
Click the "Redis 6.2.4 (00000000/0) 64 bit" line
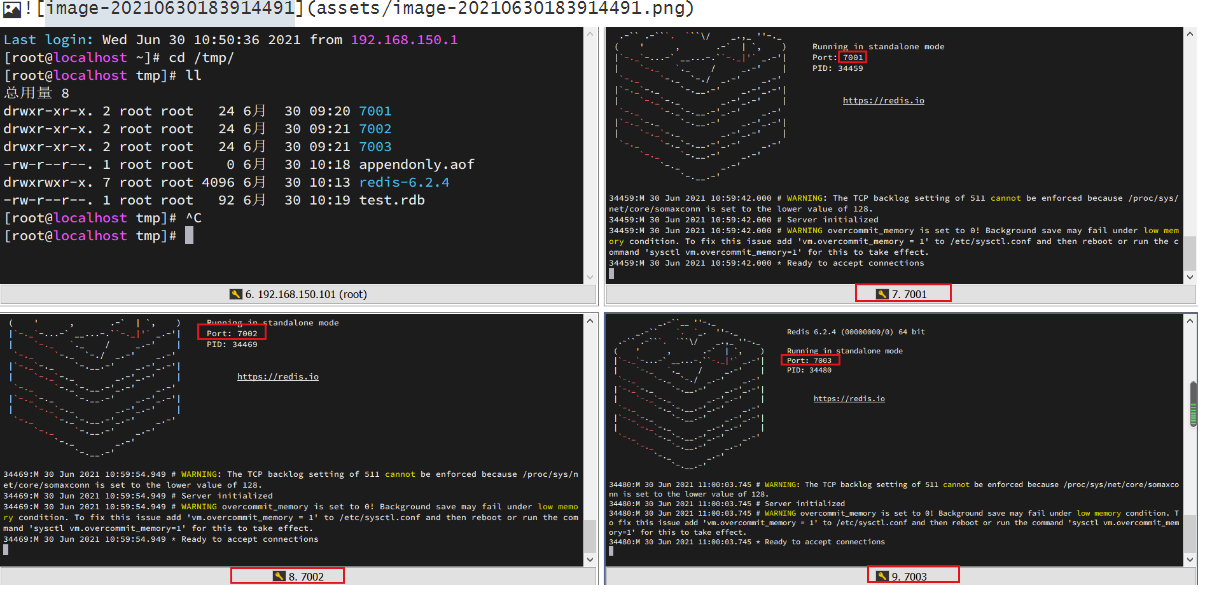click(857, 331)
